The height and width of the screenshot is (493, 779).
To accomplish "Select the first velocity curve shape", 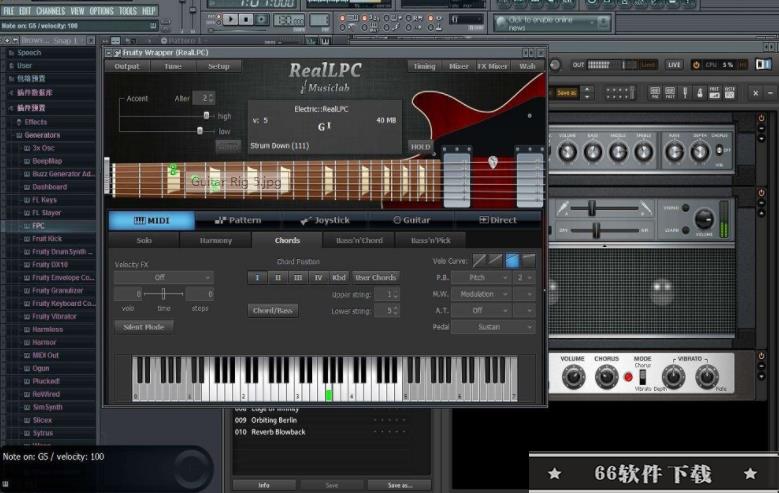I will (x=479, y=260).
